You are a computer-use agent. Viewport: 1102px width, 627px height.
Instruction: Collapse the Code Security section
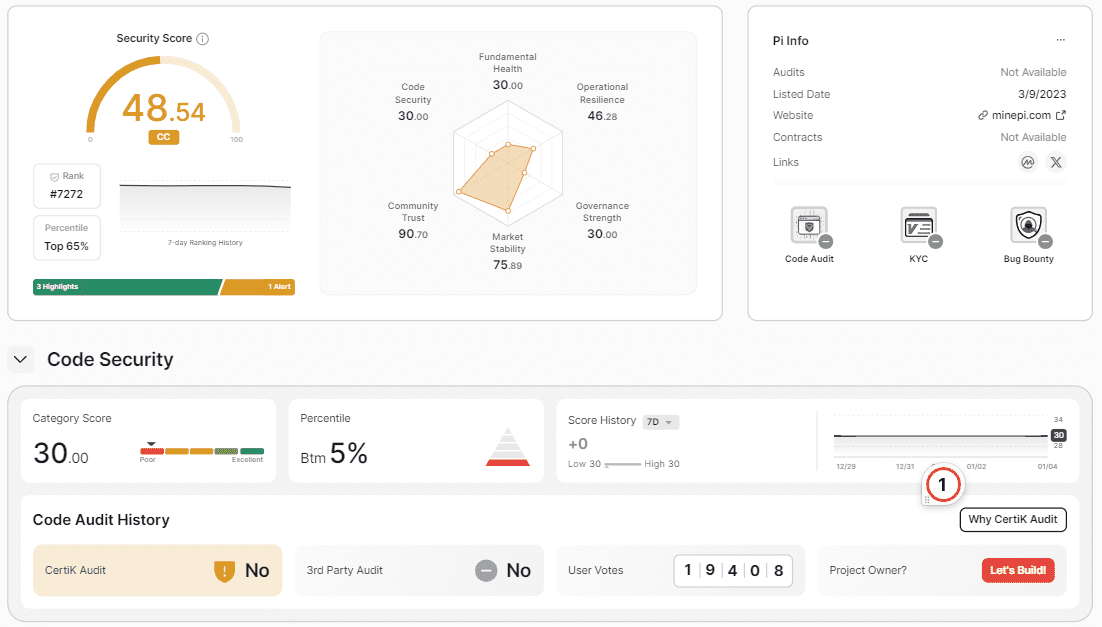[21, 359]
